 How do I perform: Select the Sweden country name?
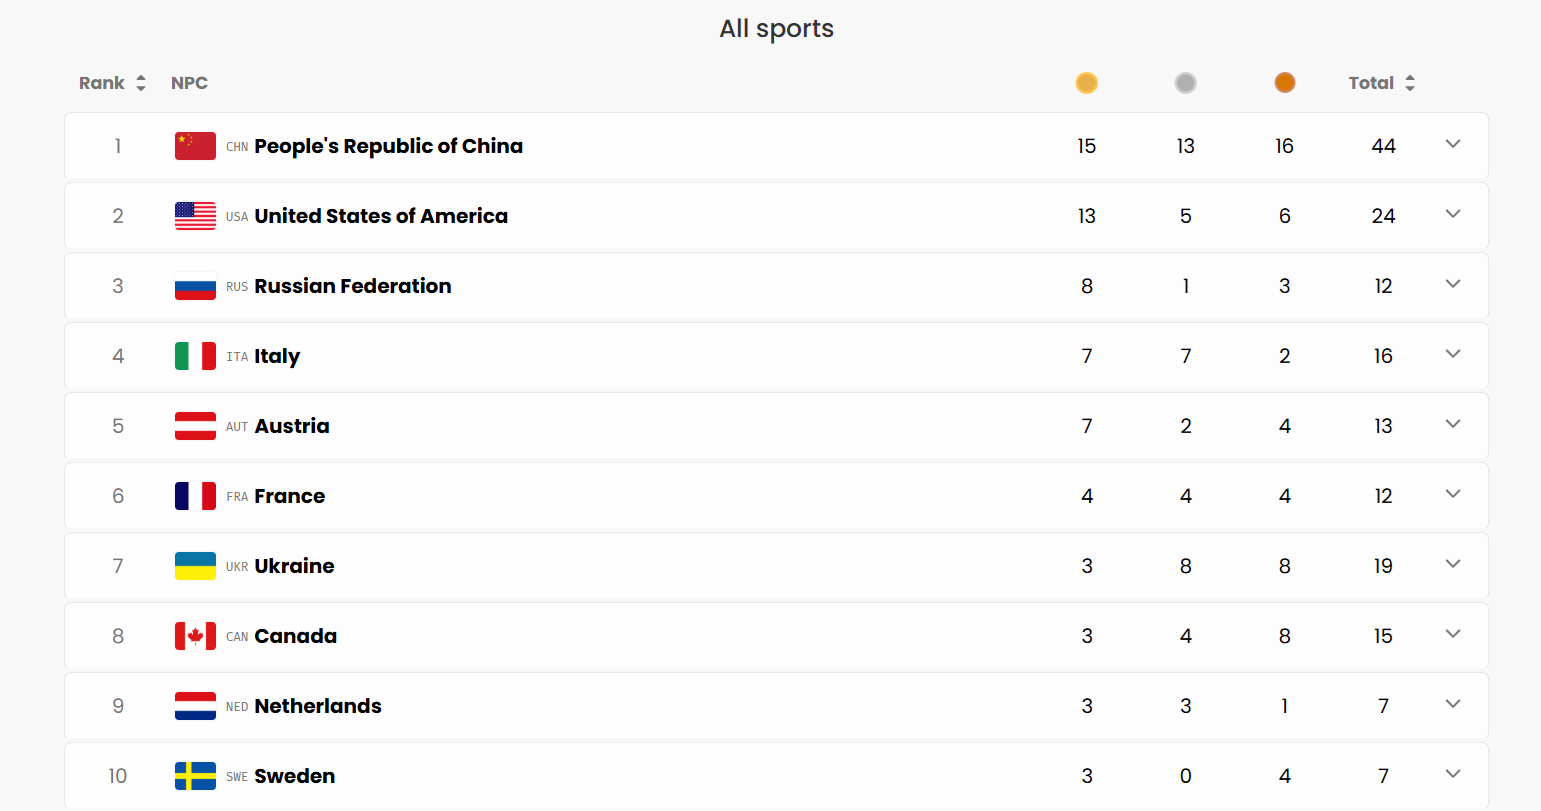point(295,776)
